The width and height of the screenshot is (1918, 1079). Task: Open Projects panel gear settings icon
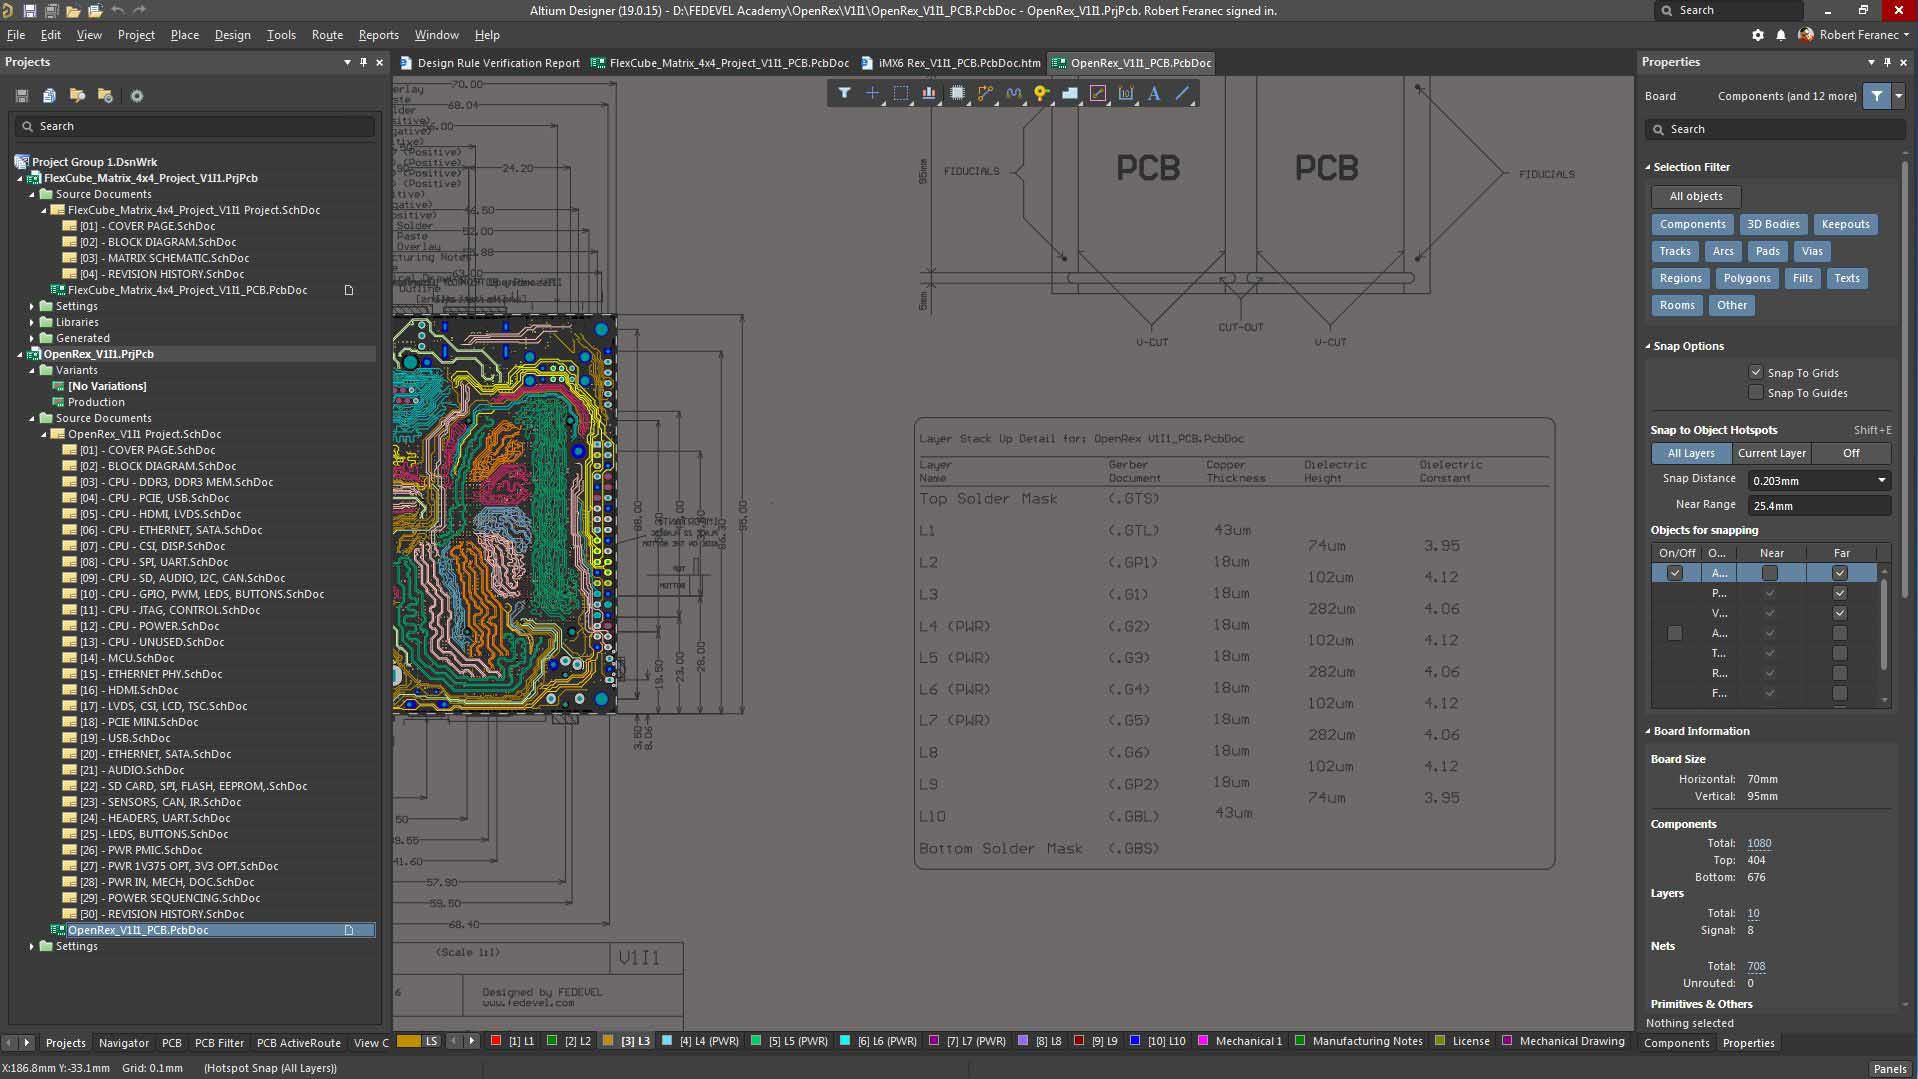pos(137,96)
